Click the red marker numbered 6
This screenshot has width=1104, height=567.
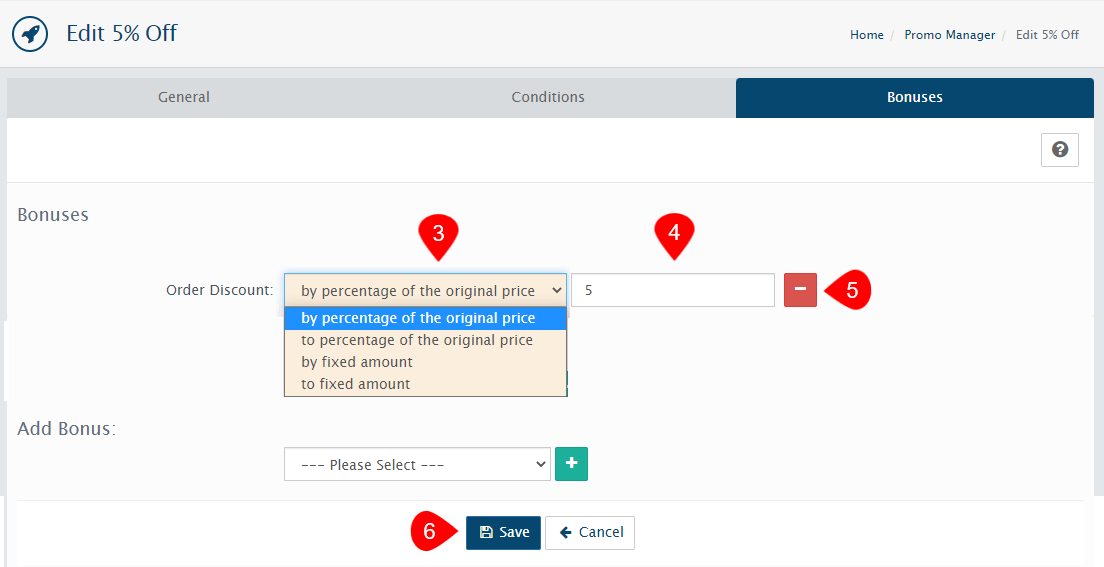pyautogui.click(x=430, y=532)
